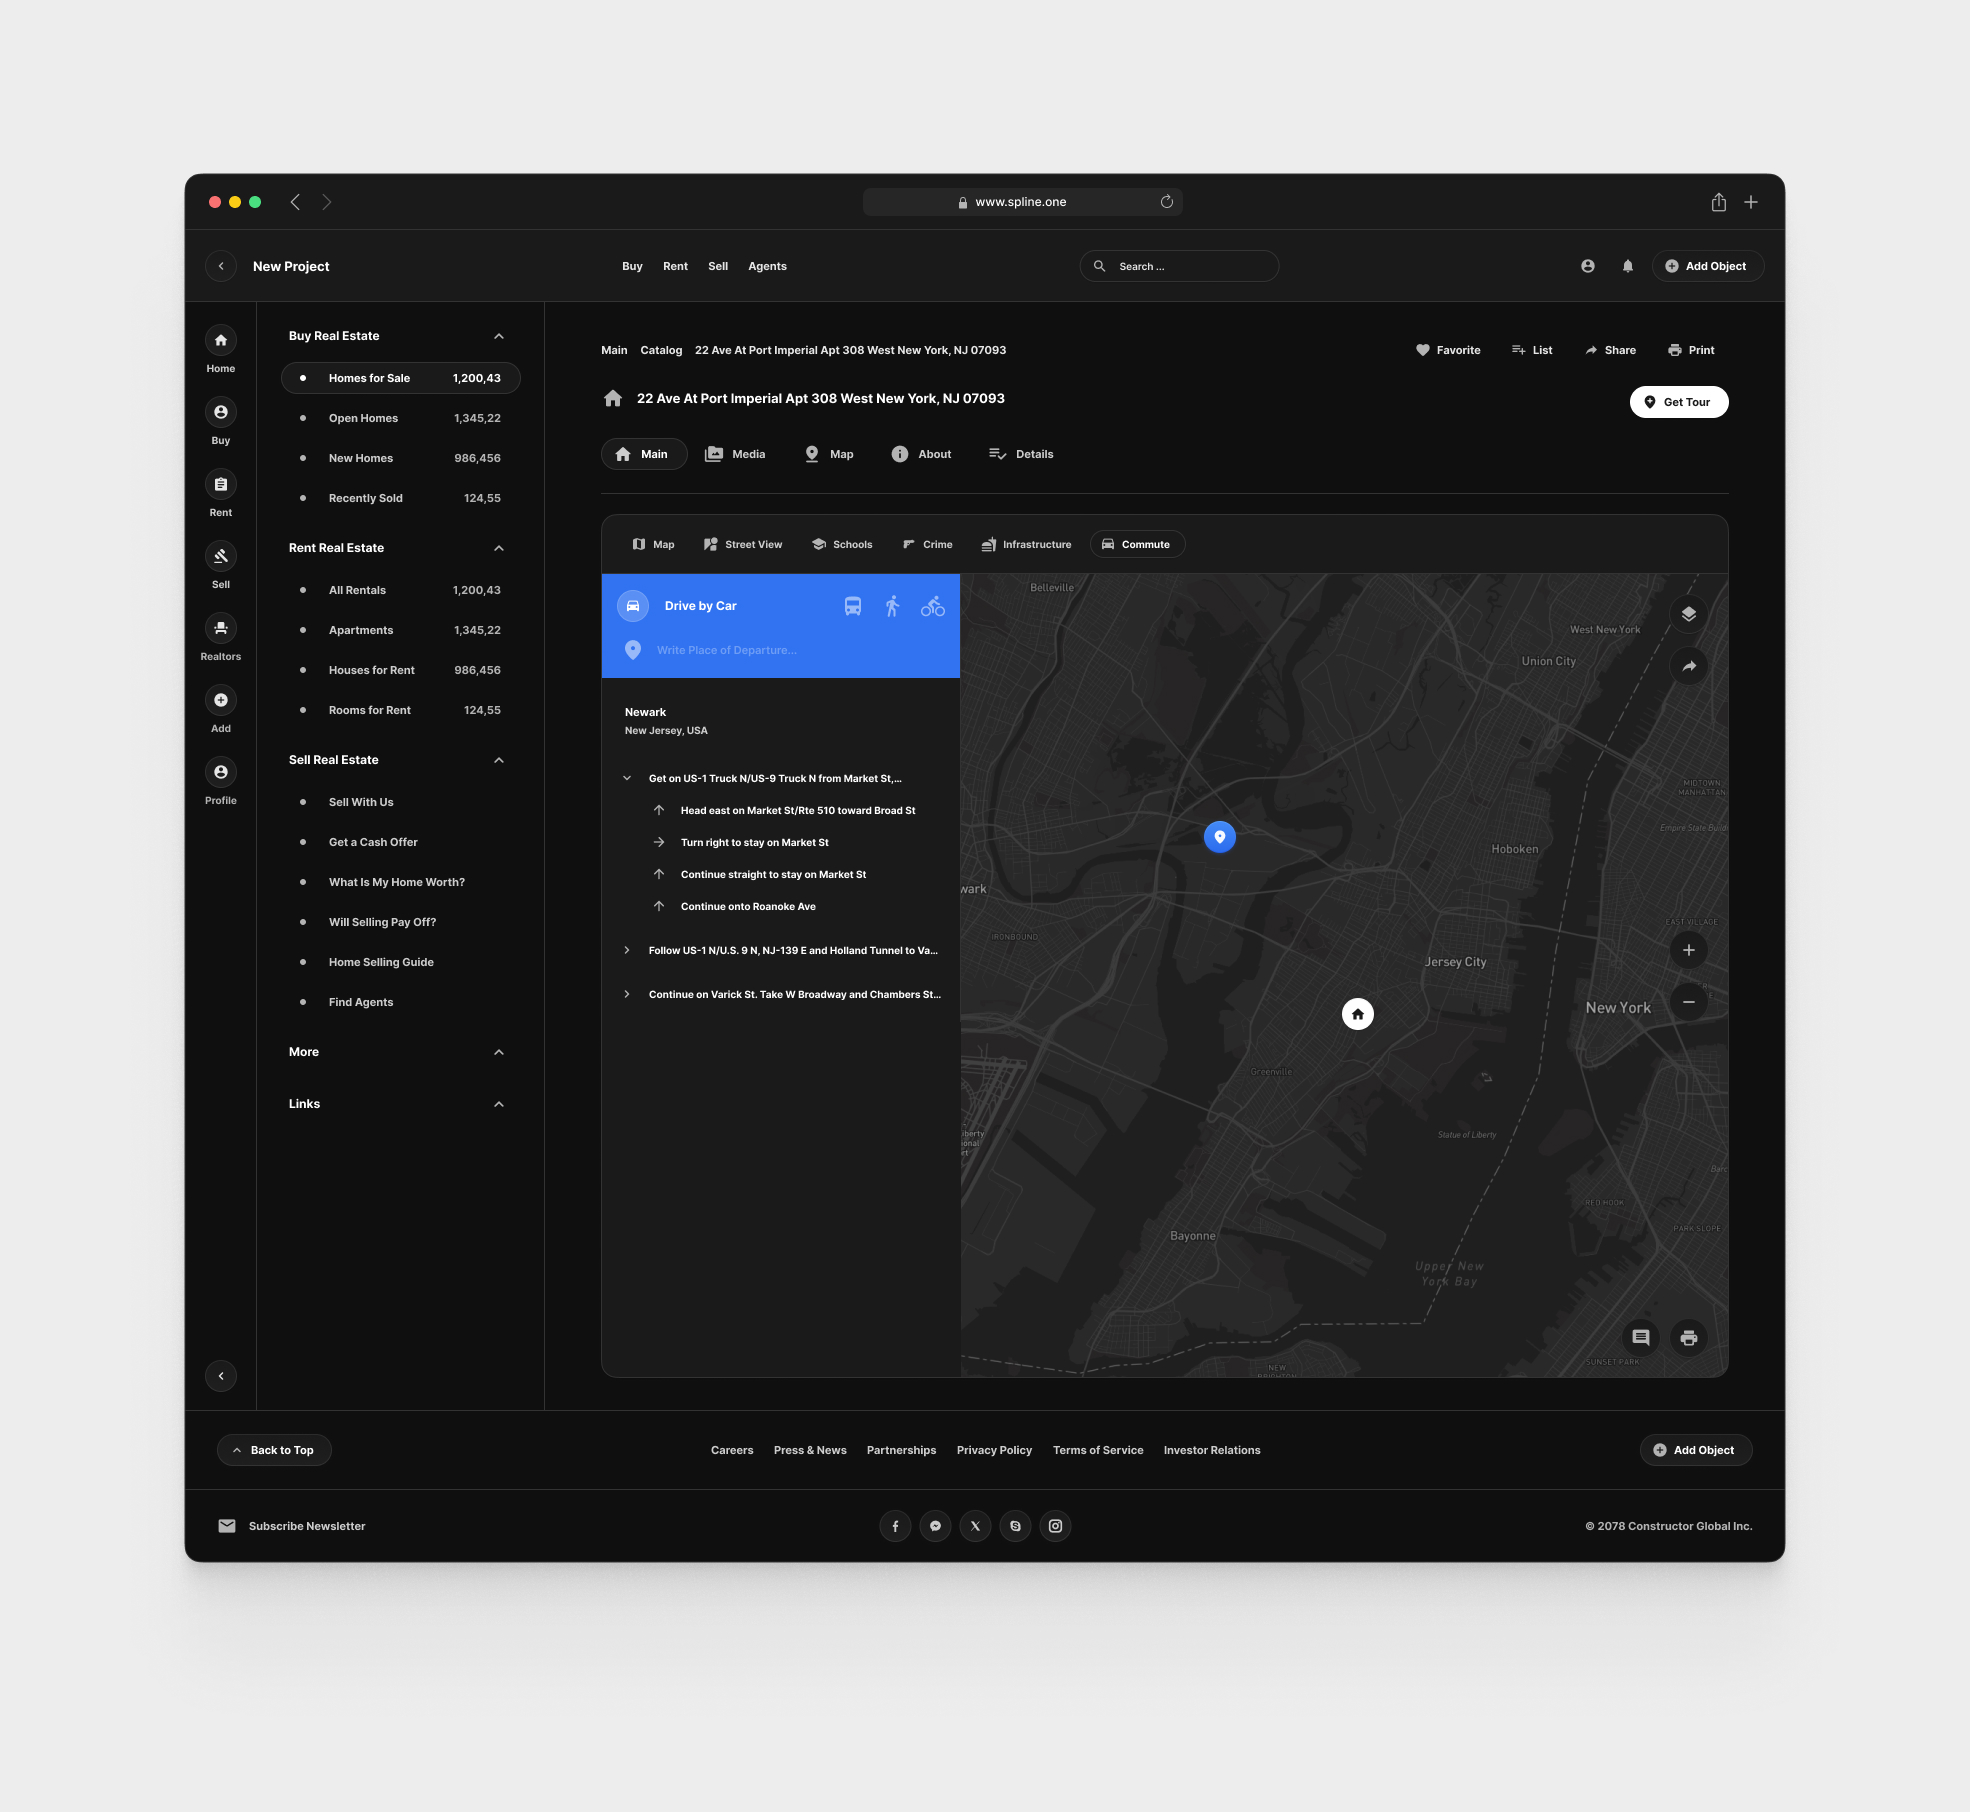Select Apartments in Rent list
1970x1812 pixels.
[401, 630]
